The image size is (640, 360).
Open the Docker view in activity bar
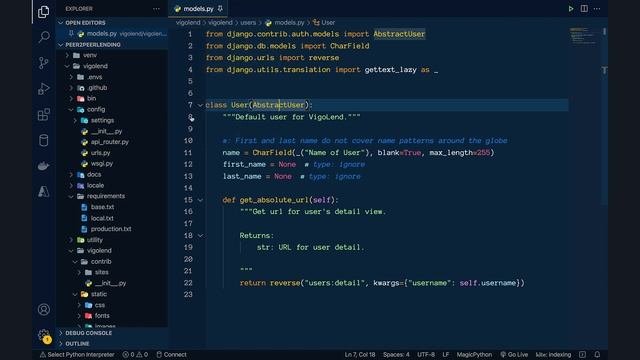tap(44, 166)
